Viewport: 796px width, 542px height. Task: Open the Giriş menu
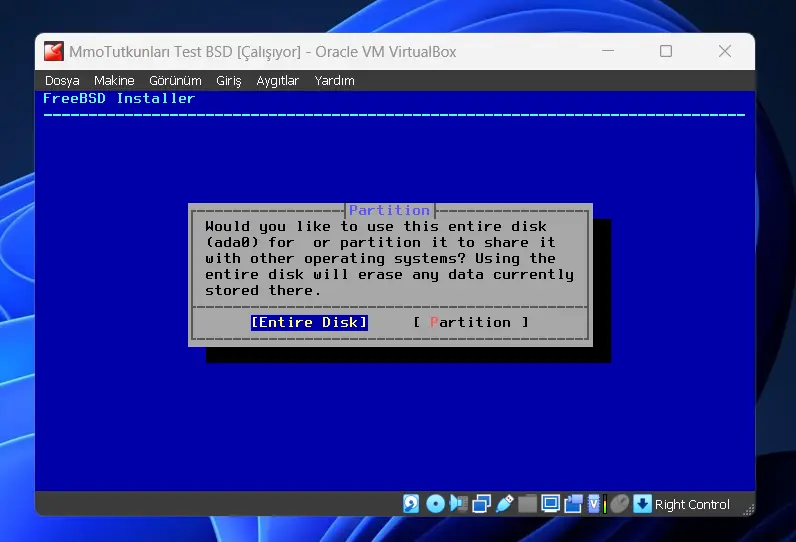pos(228,81)
